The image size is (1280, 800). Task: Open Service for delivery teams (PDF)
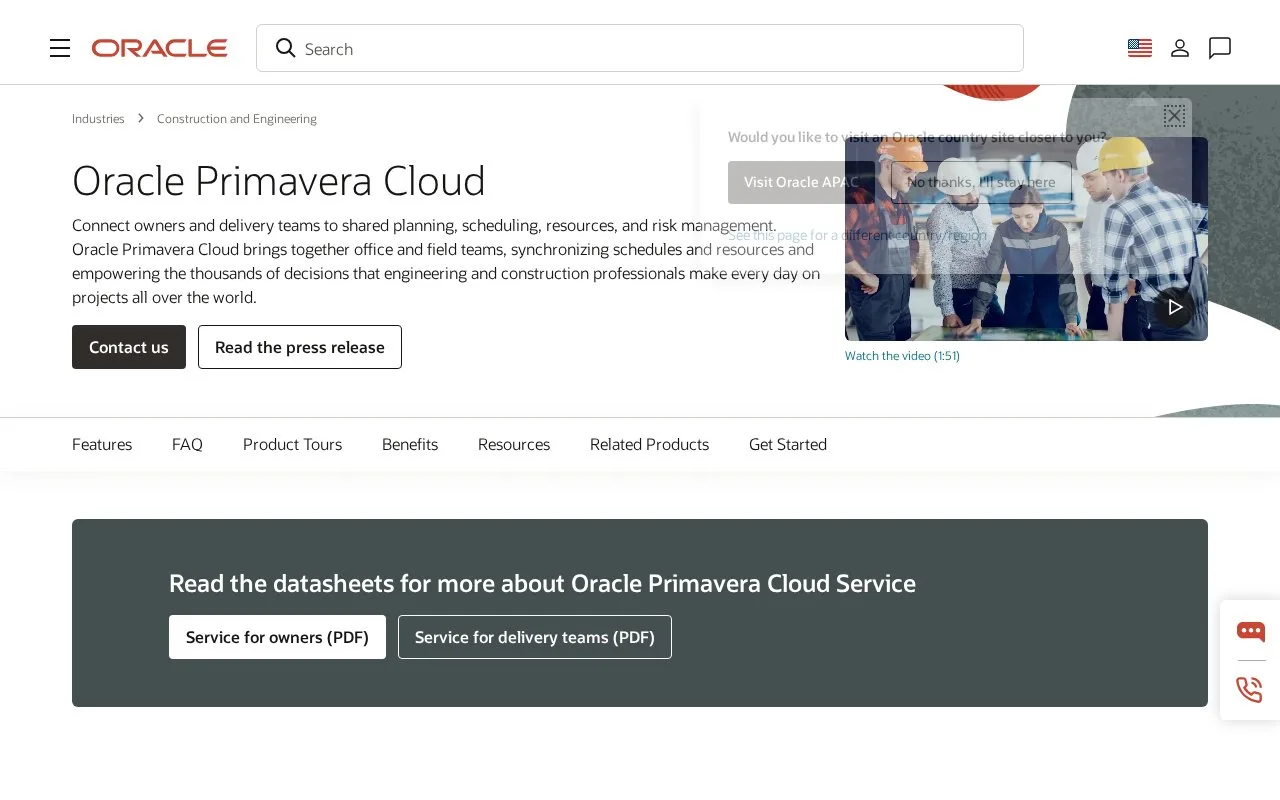point(535,637)
